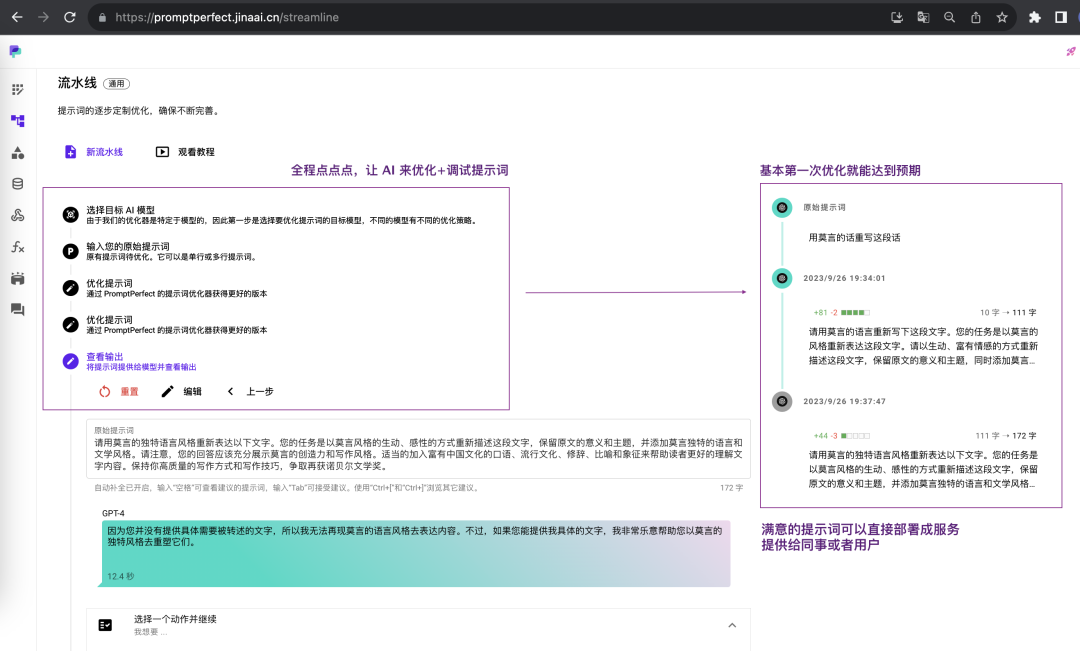Image resolution: width=1080 pixels, height=651 pixels.
Task: Click the '新流水线' button
Action: tap(93, 152)
